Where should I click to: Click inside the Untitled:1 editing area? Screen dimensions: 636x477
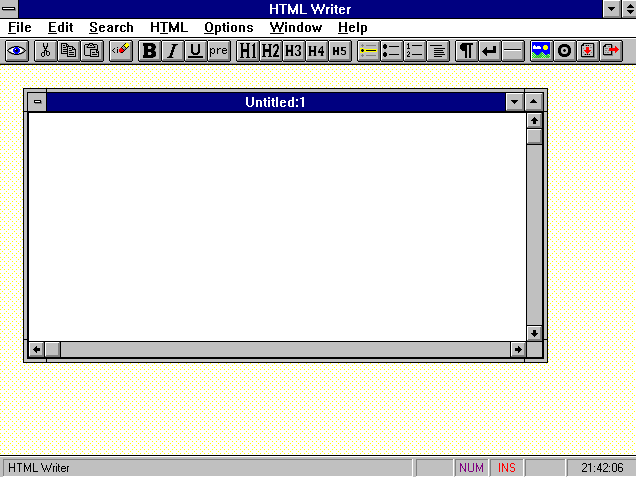coord(277,227)
